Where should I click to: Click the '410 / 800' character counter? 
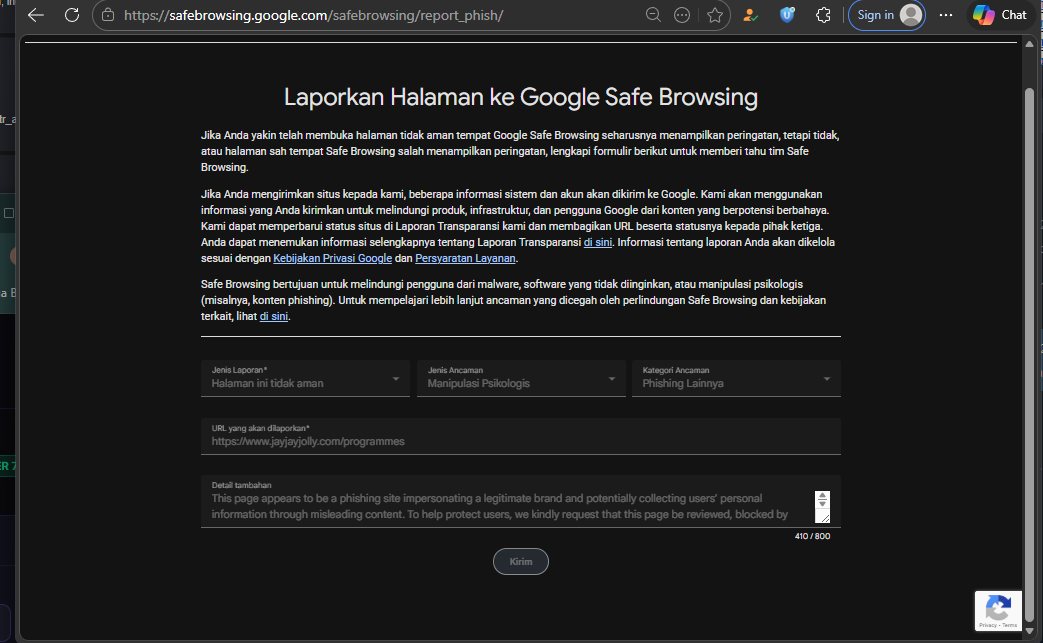tap(812, 536)
